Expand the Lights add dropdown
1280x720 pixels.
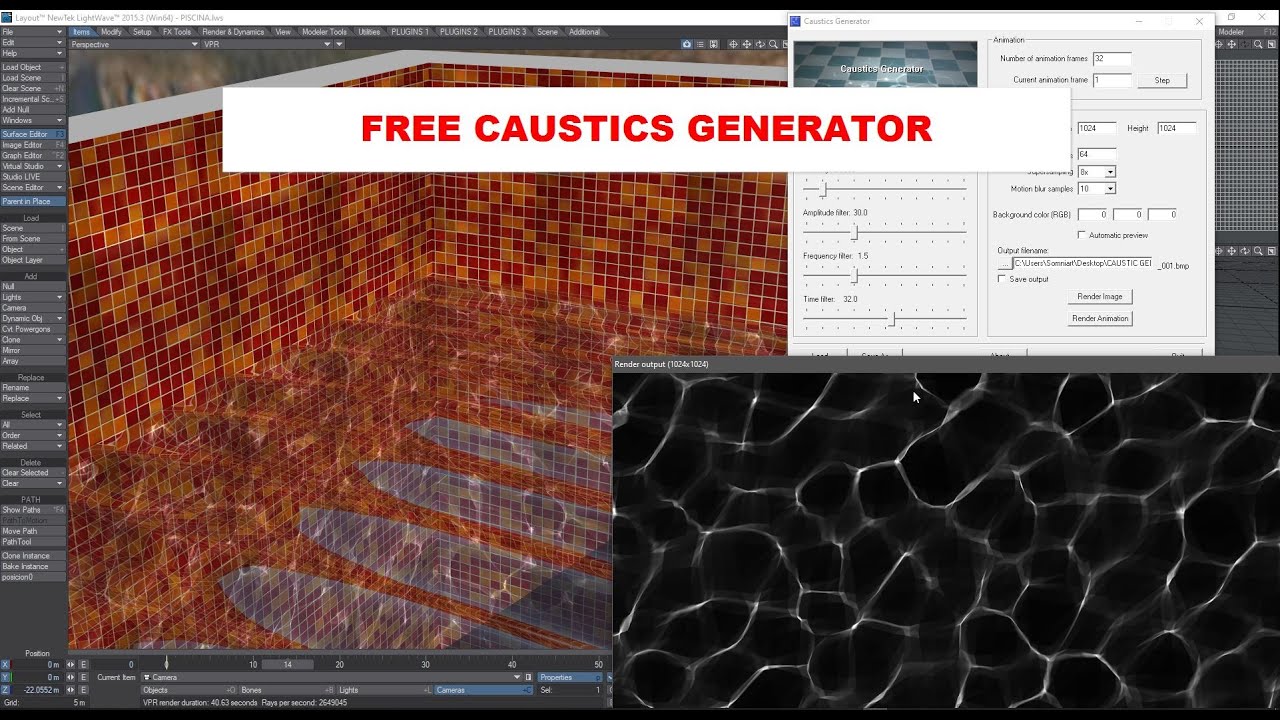[33, 297]
